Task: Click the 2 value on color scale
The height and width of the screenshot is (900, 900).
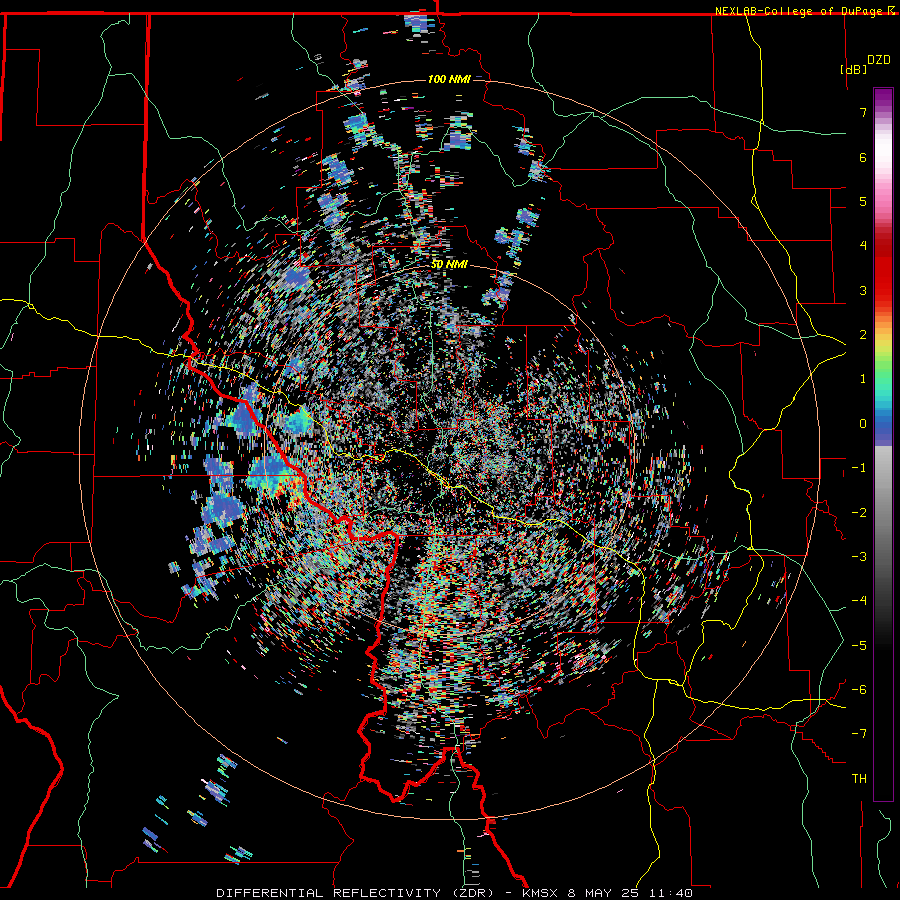Action: [863, 335]
